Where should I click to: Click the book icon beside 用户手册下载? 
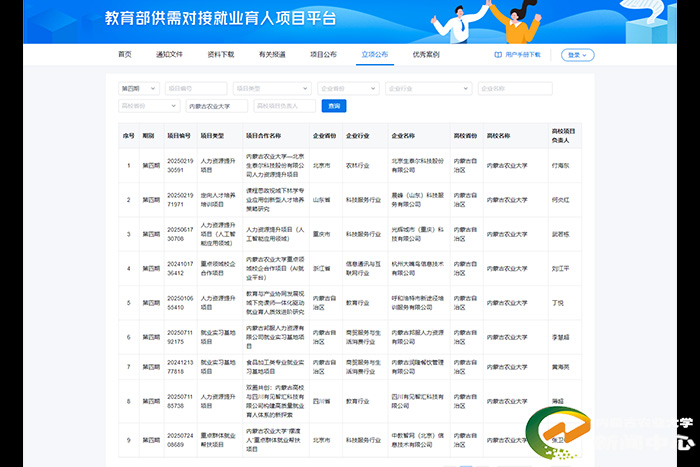click(498, 55)
